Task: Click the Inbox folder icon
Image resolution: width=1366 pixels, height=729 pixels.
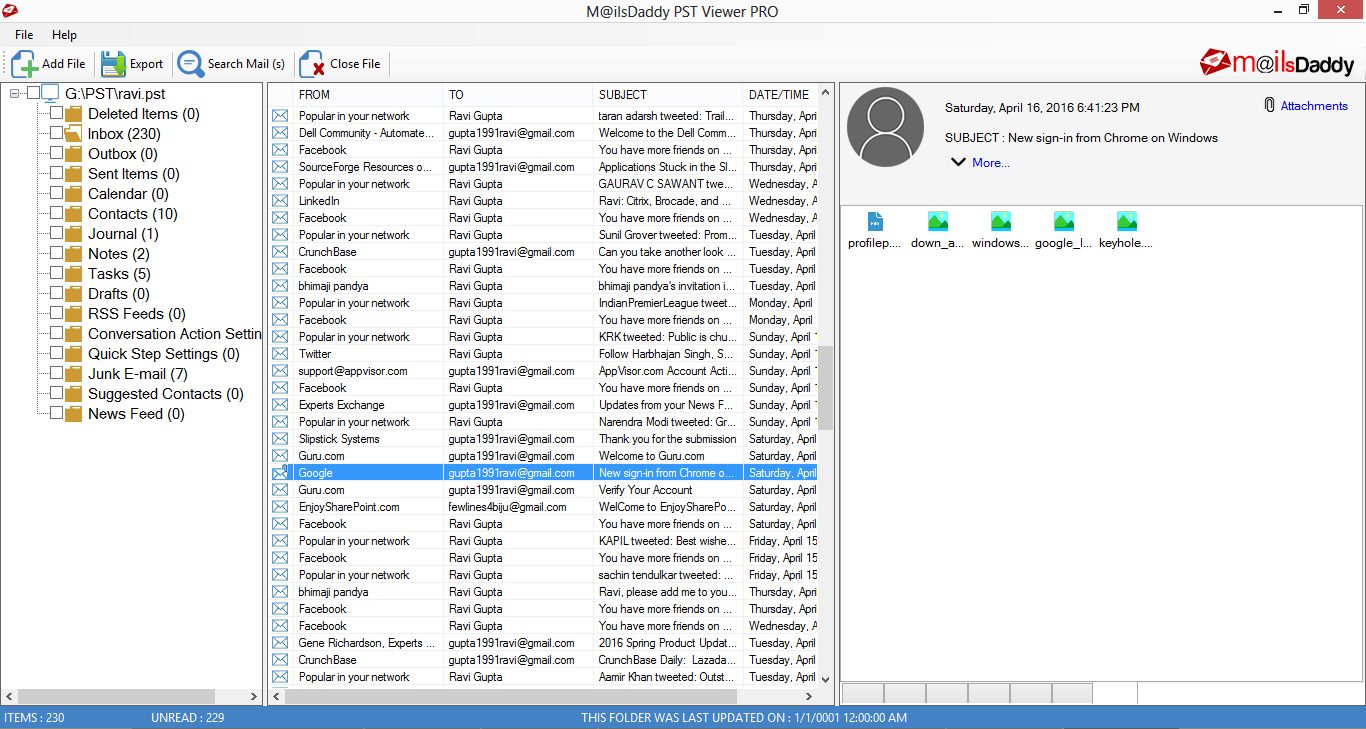Action: pos(74,134)
